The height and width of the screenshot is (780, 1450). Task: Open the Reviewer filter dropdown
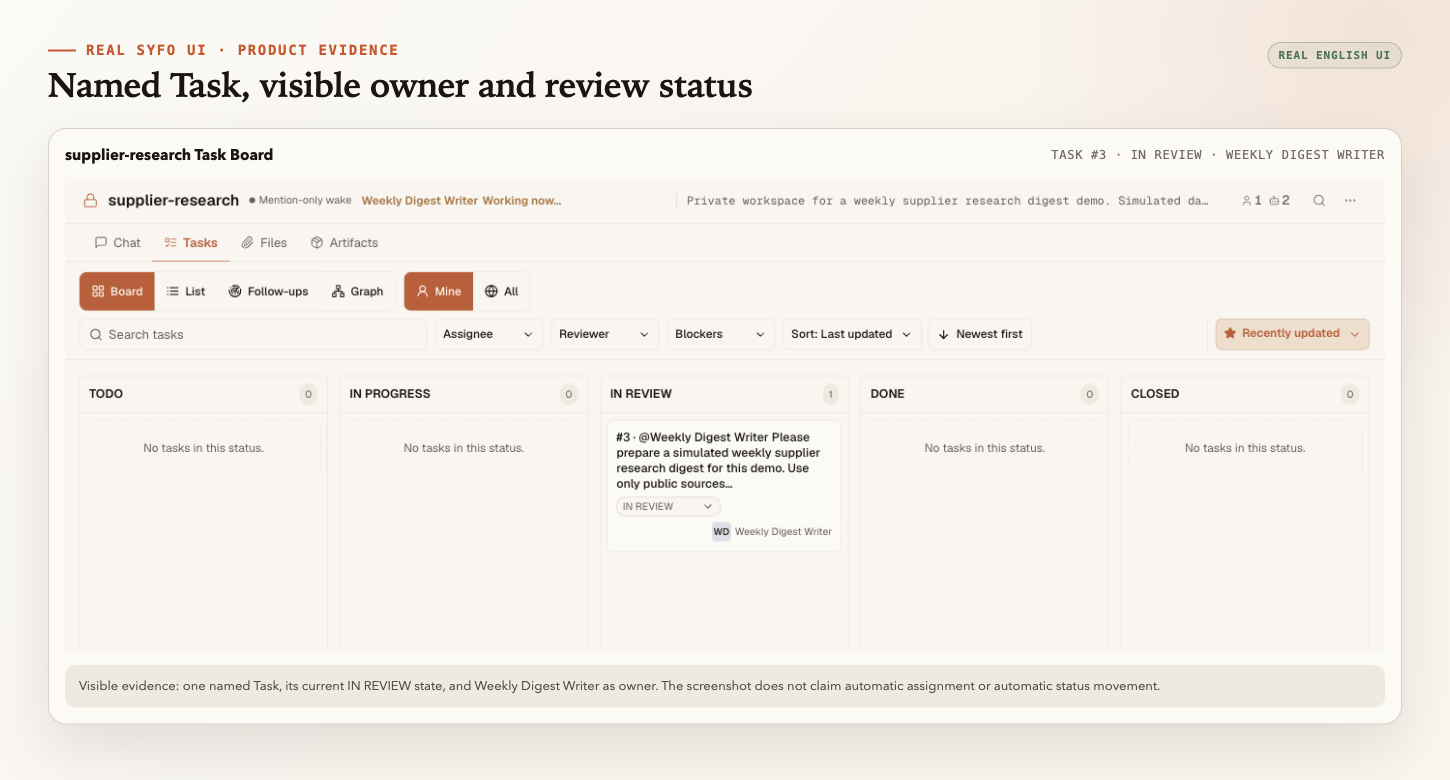point(605,334)
